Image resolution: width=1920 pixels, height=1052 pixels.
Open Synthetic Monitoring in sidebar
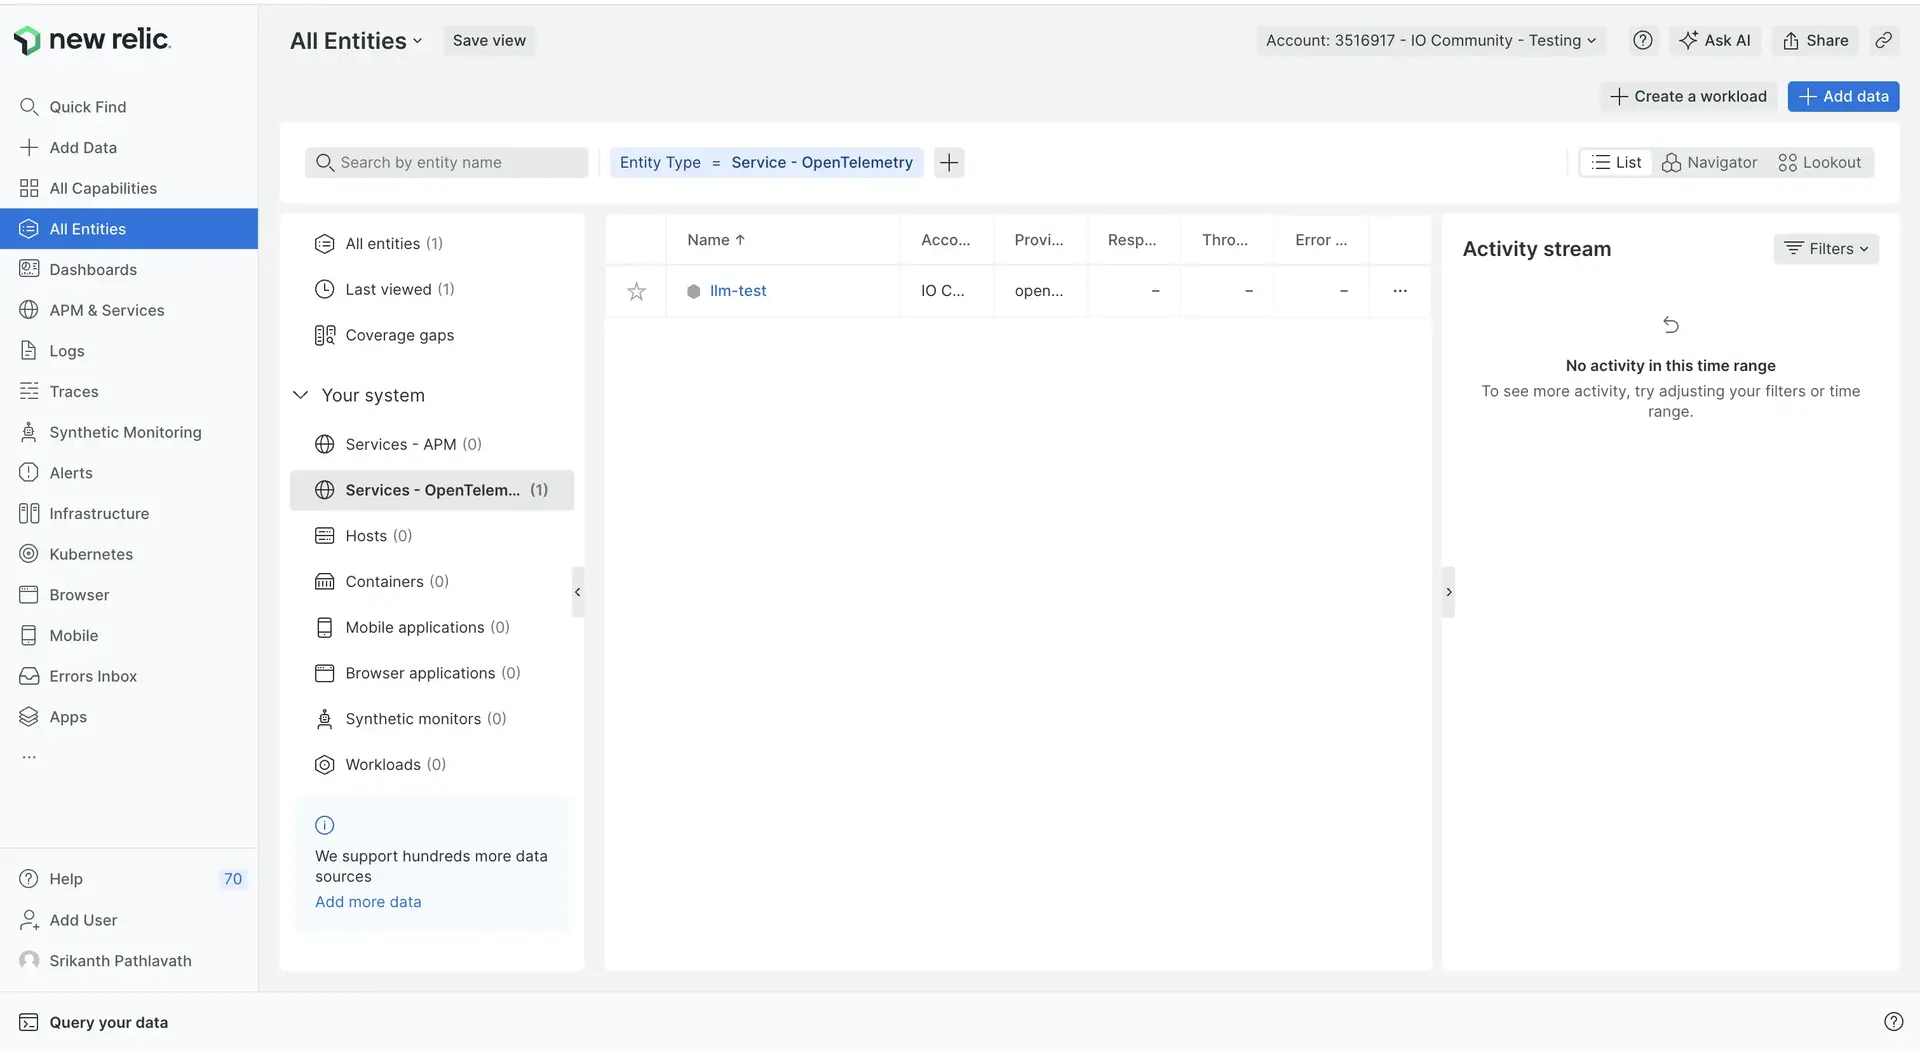tap(125, 432)
